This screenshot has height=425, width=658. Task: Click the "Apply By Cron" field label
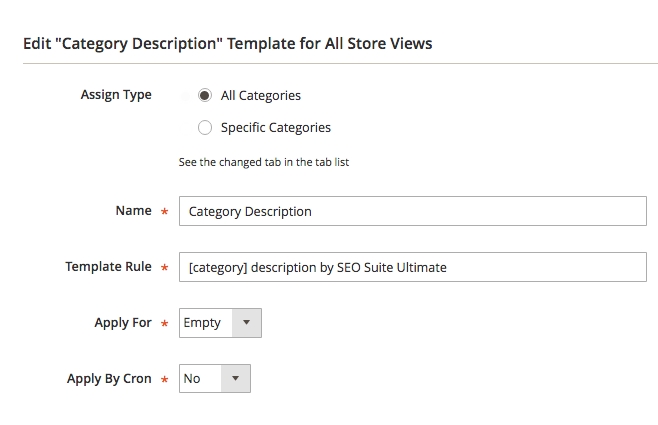(109, 379)
